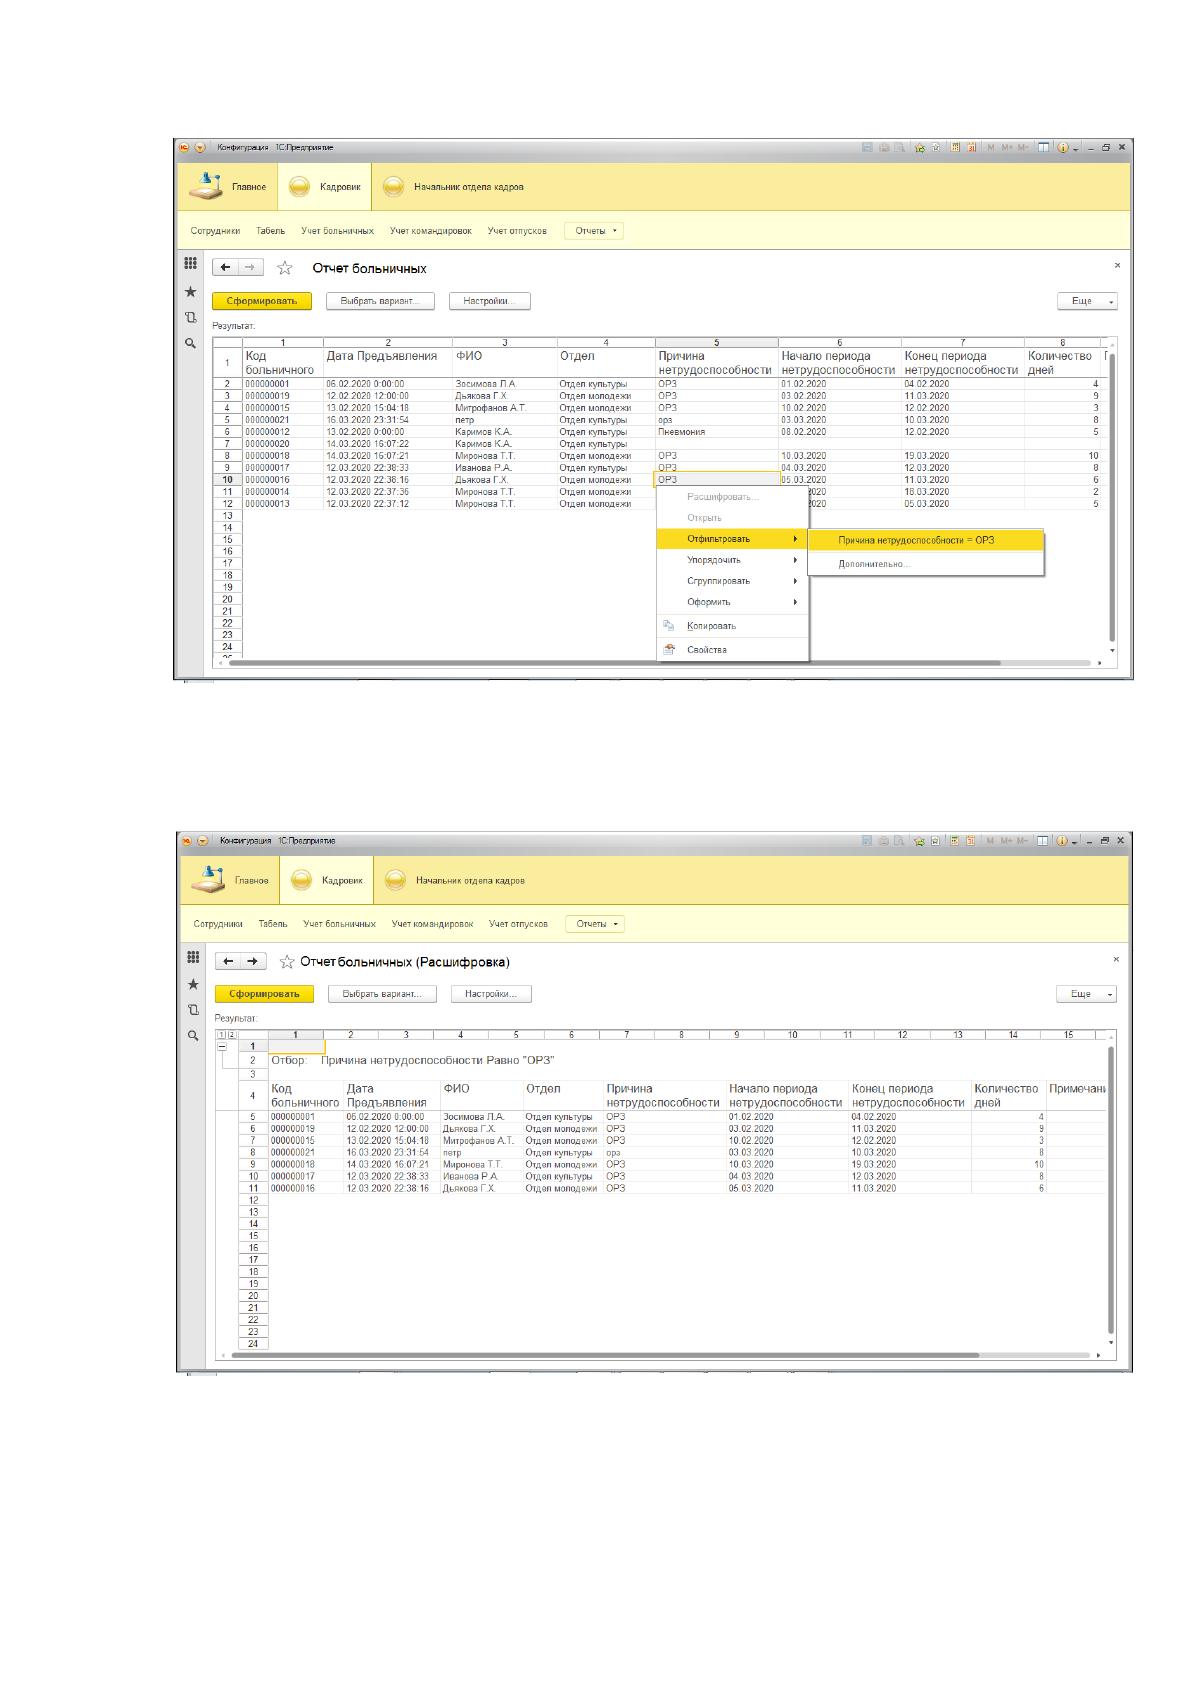Click Сформировать in the Расшифровка report window
The height and width of the screenshot is (1684, 1191).
point(264,994)
